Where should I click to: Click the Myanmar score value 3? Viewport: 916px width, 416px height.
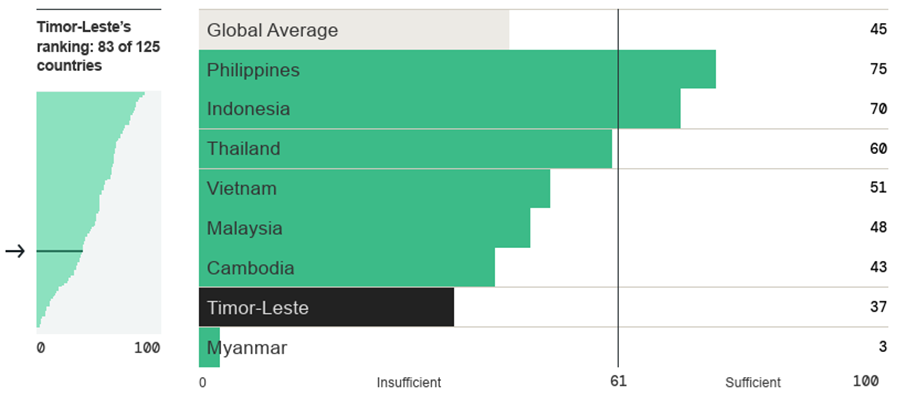point(882,347)
